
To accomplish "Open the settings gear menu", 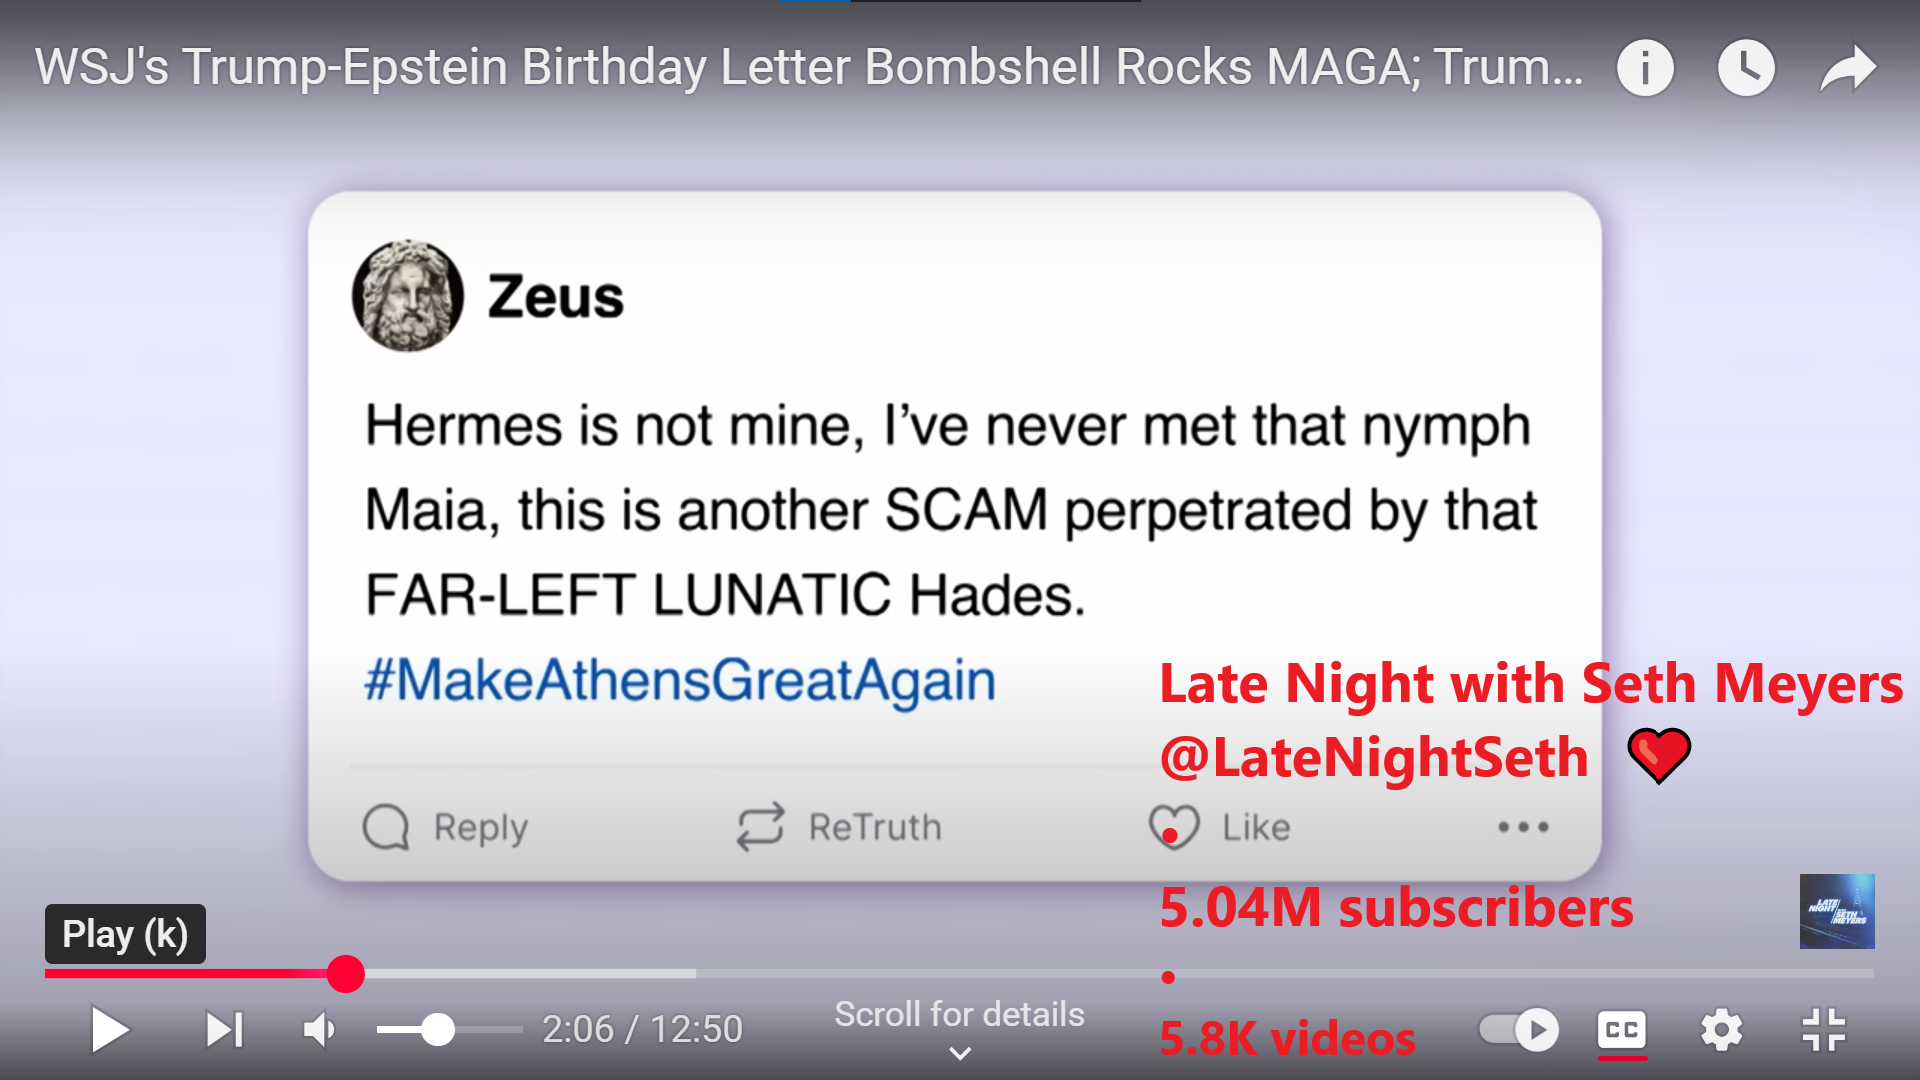I will pyautogui.click(x=1721, y=1030).
